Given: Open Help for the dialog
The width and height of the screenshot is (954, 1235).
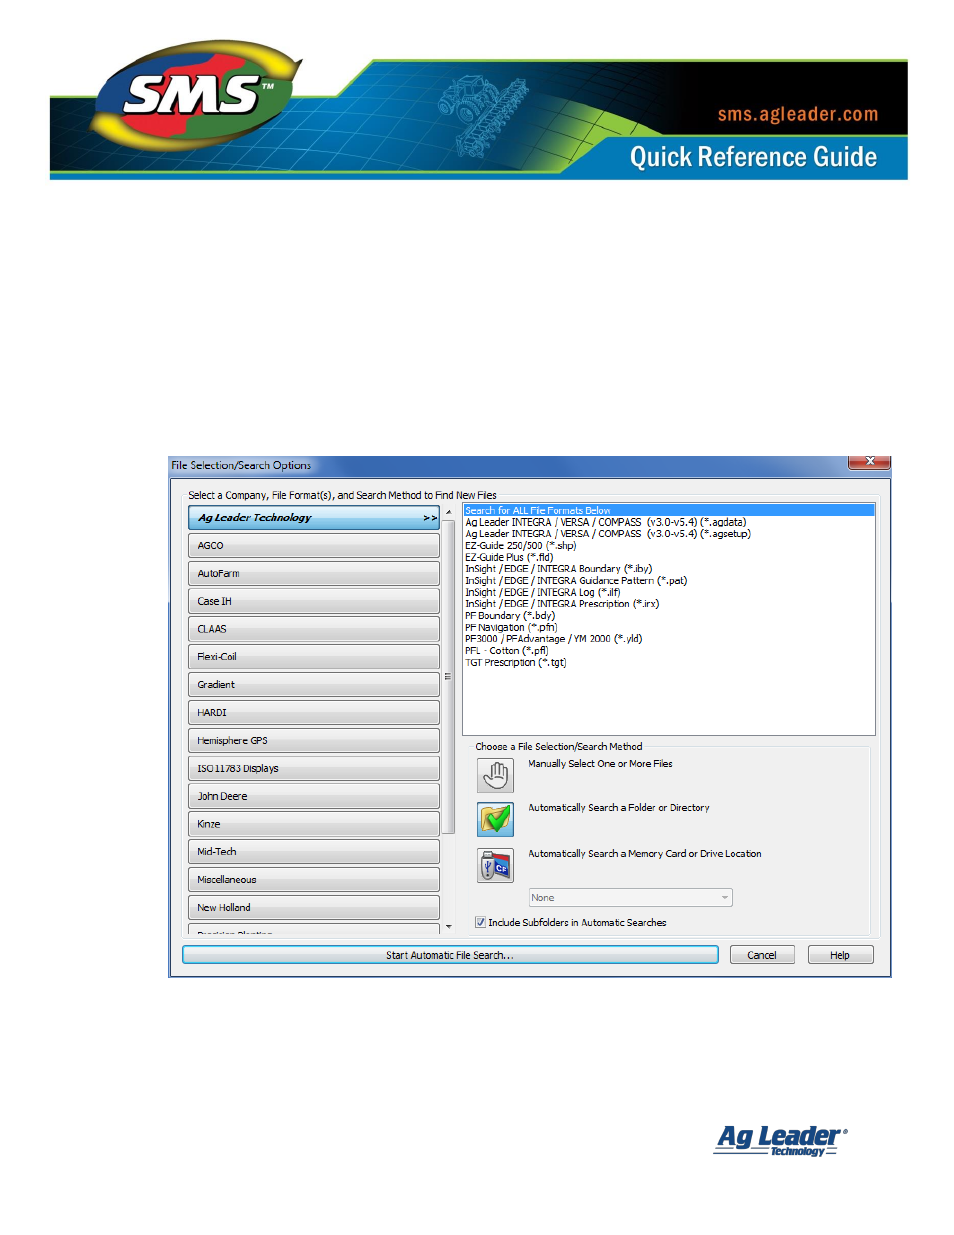Looking at the screenshot, I should pyautogui.click(x=840, y=955).
